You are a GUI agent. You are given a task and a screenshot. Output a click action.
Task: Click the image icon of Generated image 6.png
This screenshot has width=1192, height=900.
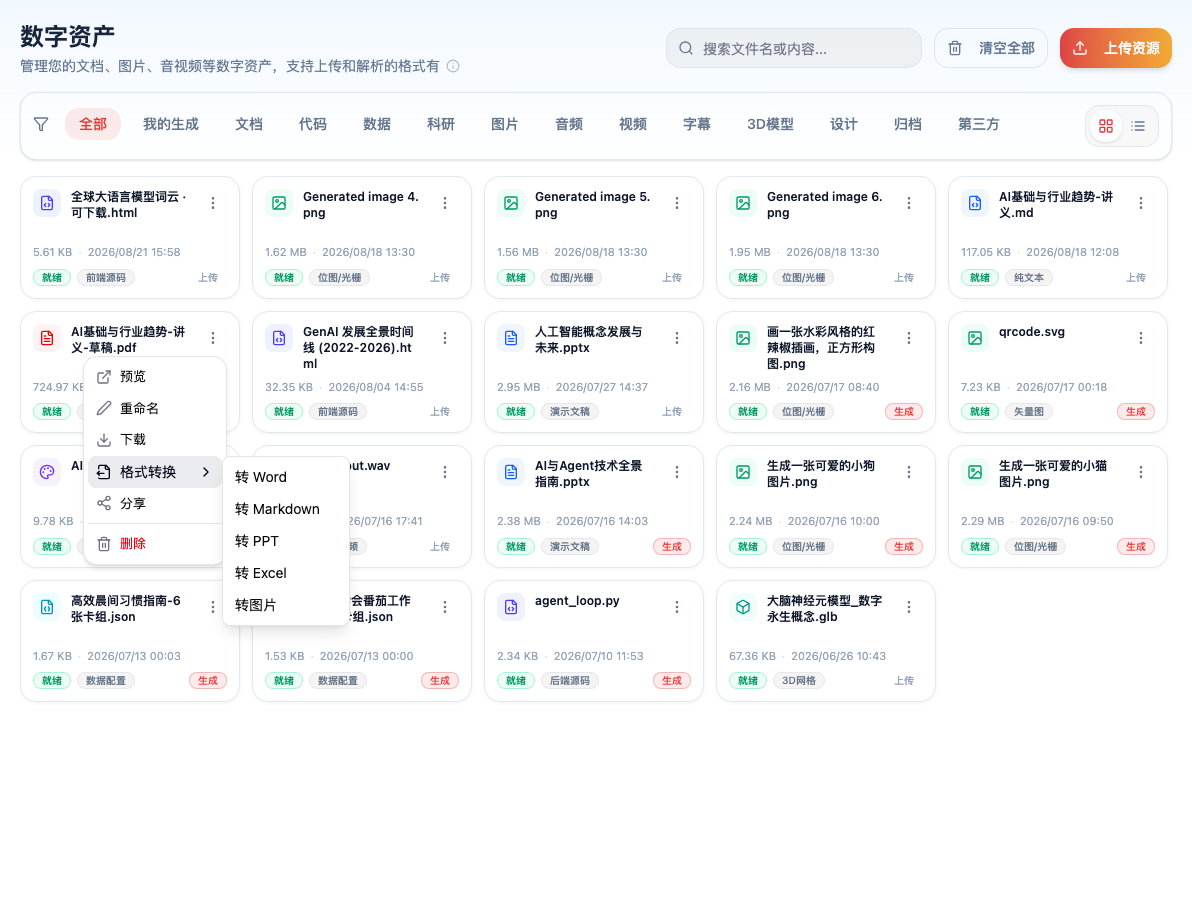pyautogui.click(x=743, y=203)
